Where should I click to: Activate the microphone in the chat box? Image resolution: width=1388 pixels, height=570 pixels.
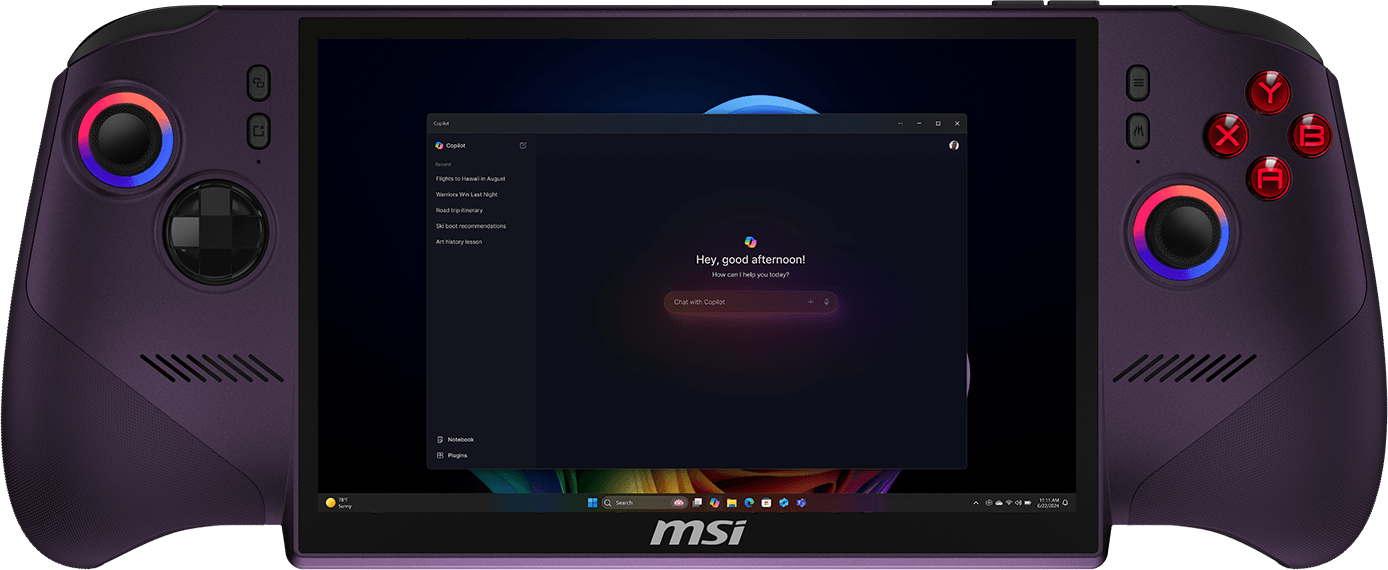pyautogui.click(x=826, y=302)
